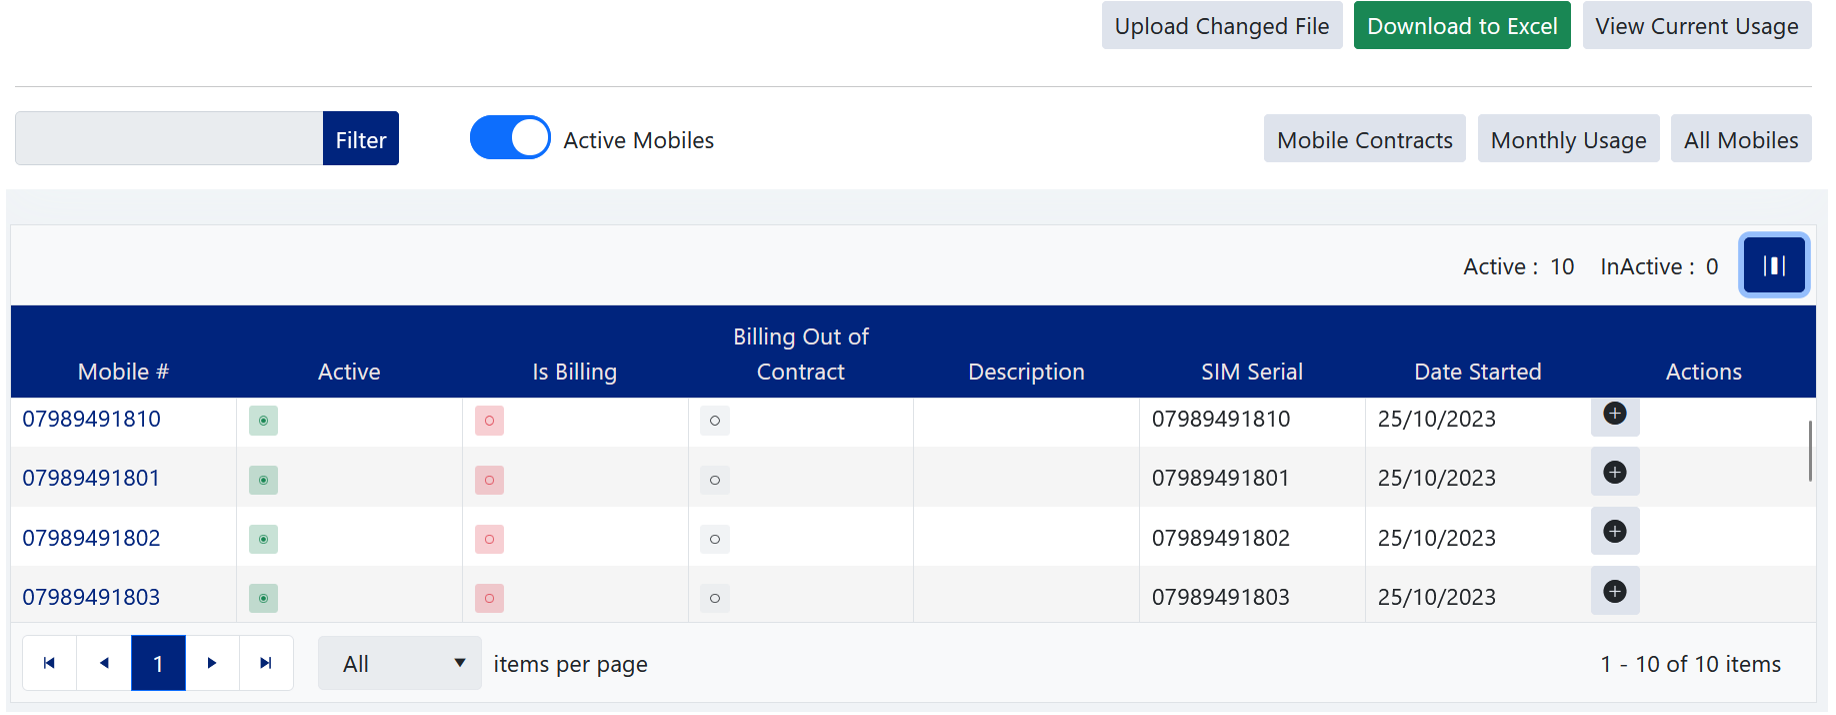Go to the next page arrow
Viewport: 1836px width, 715px height.
pyautogui.click(x=212, y=663)
